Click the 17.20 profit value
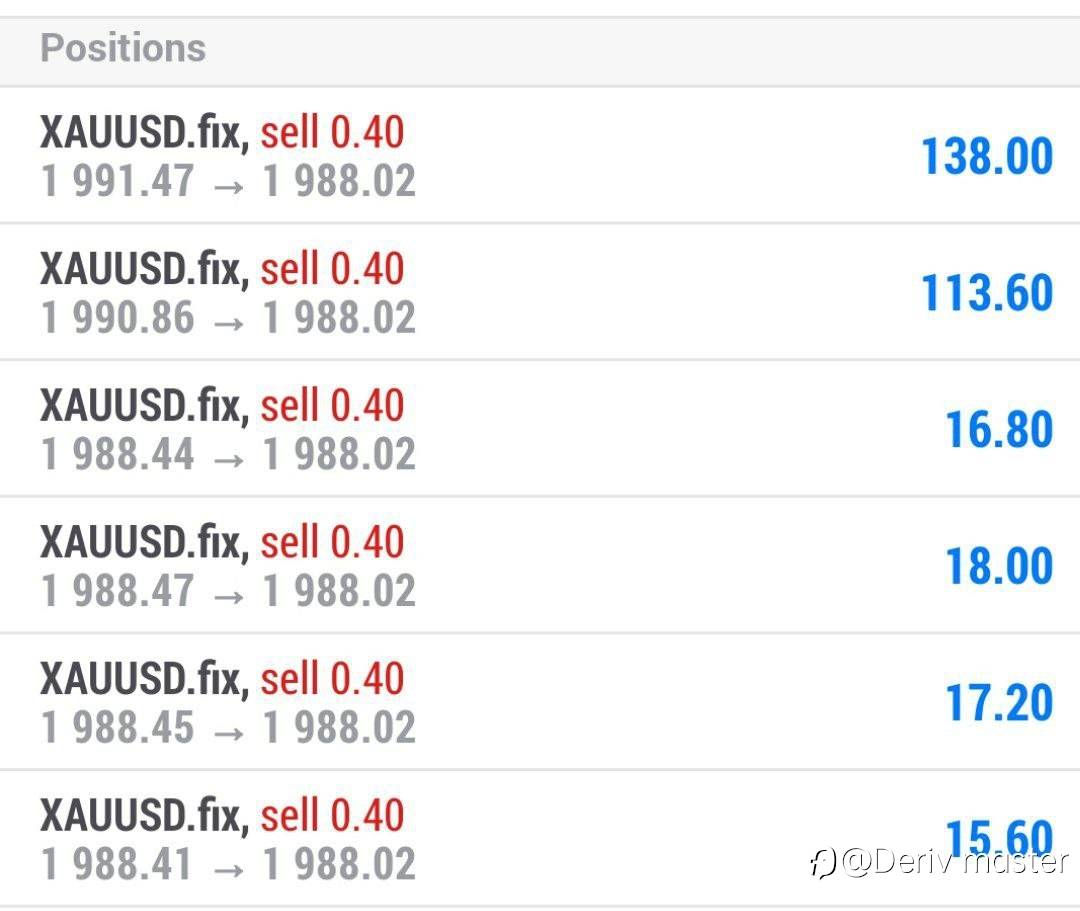The image size is (1080, 911). (999, 702)
